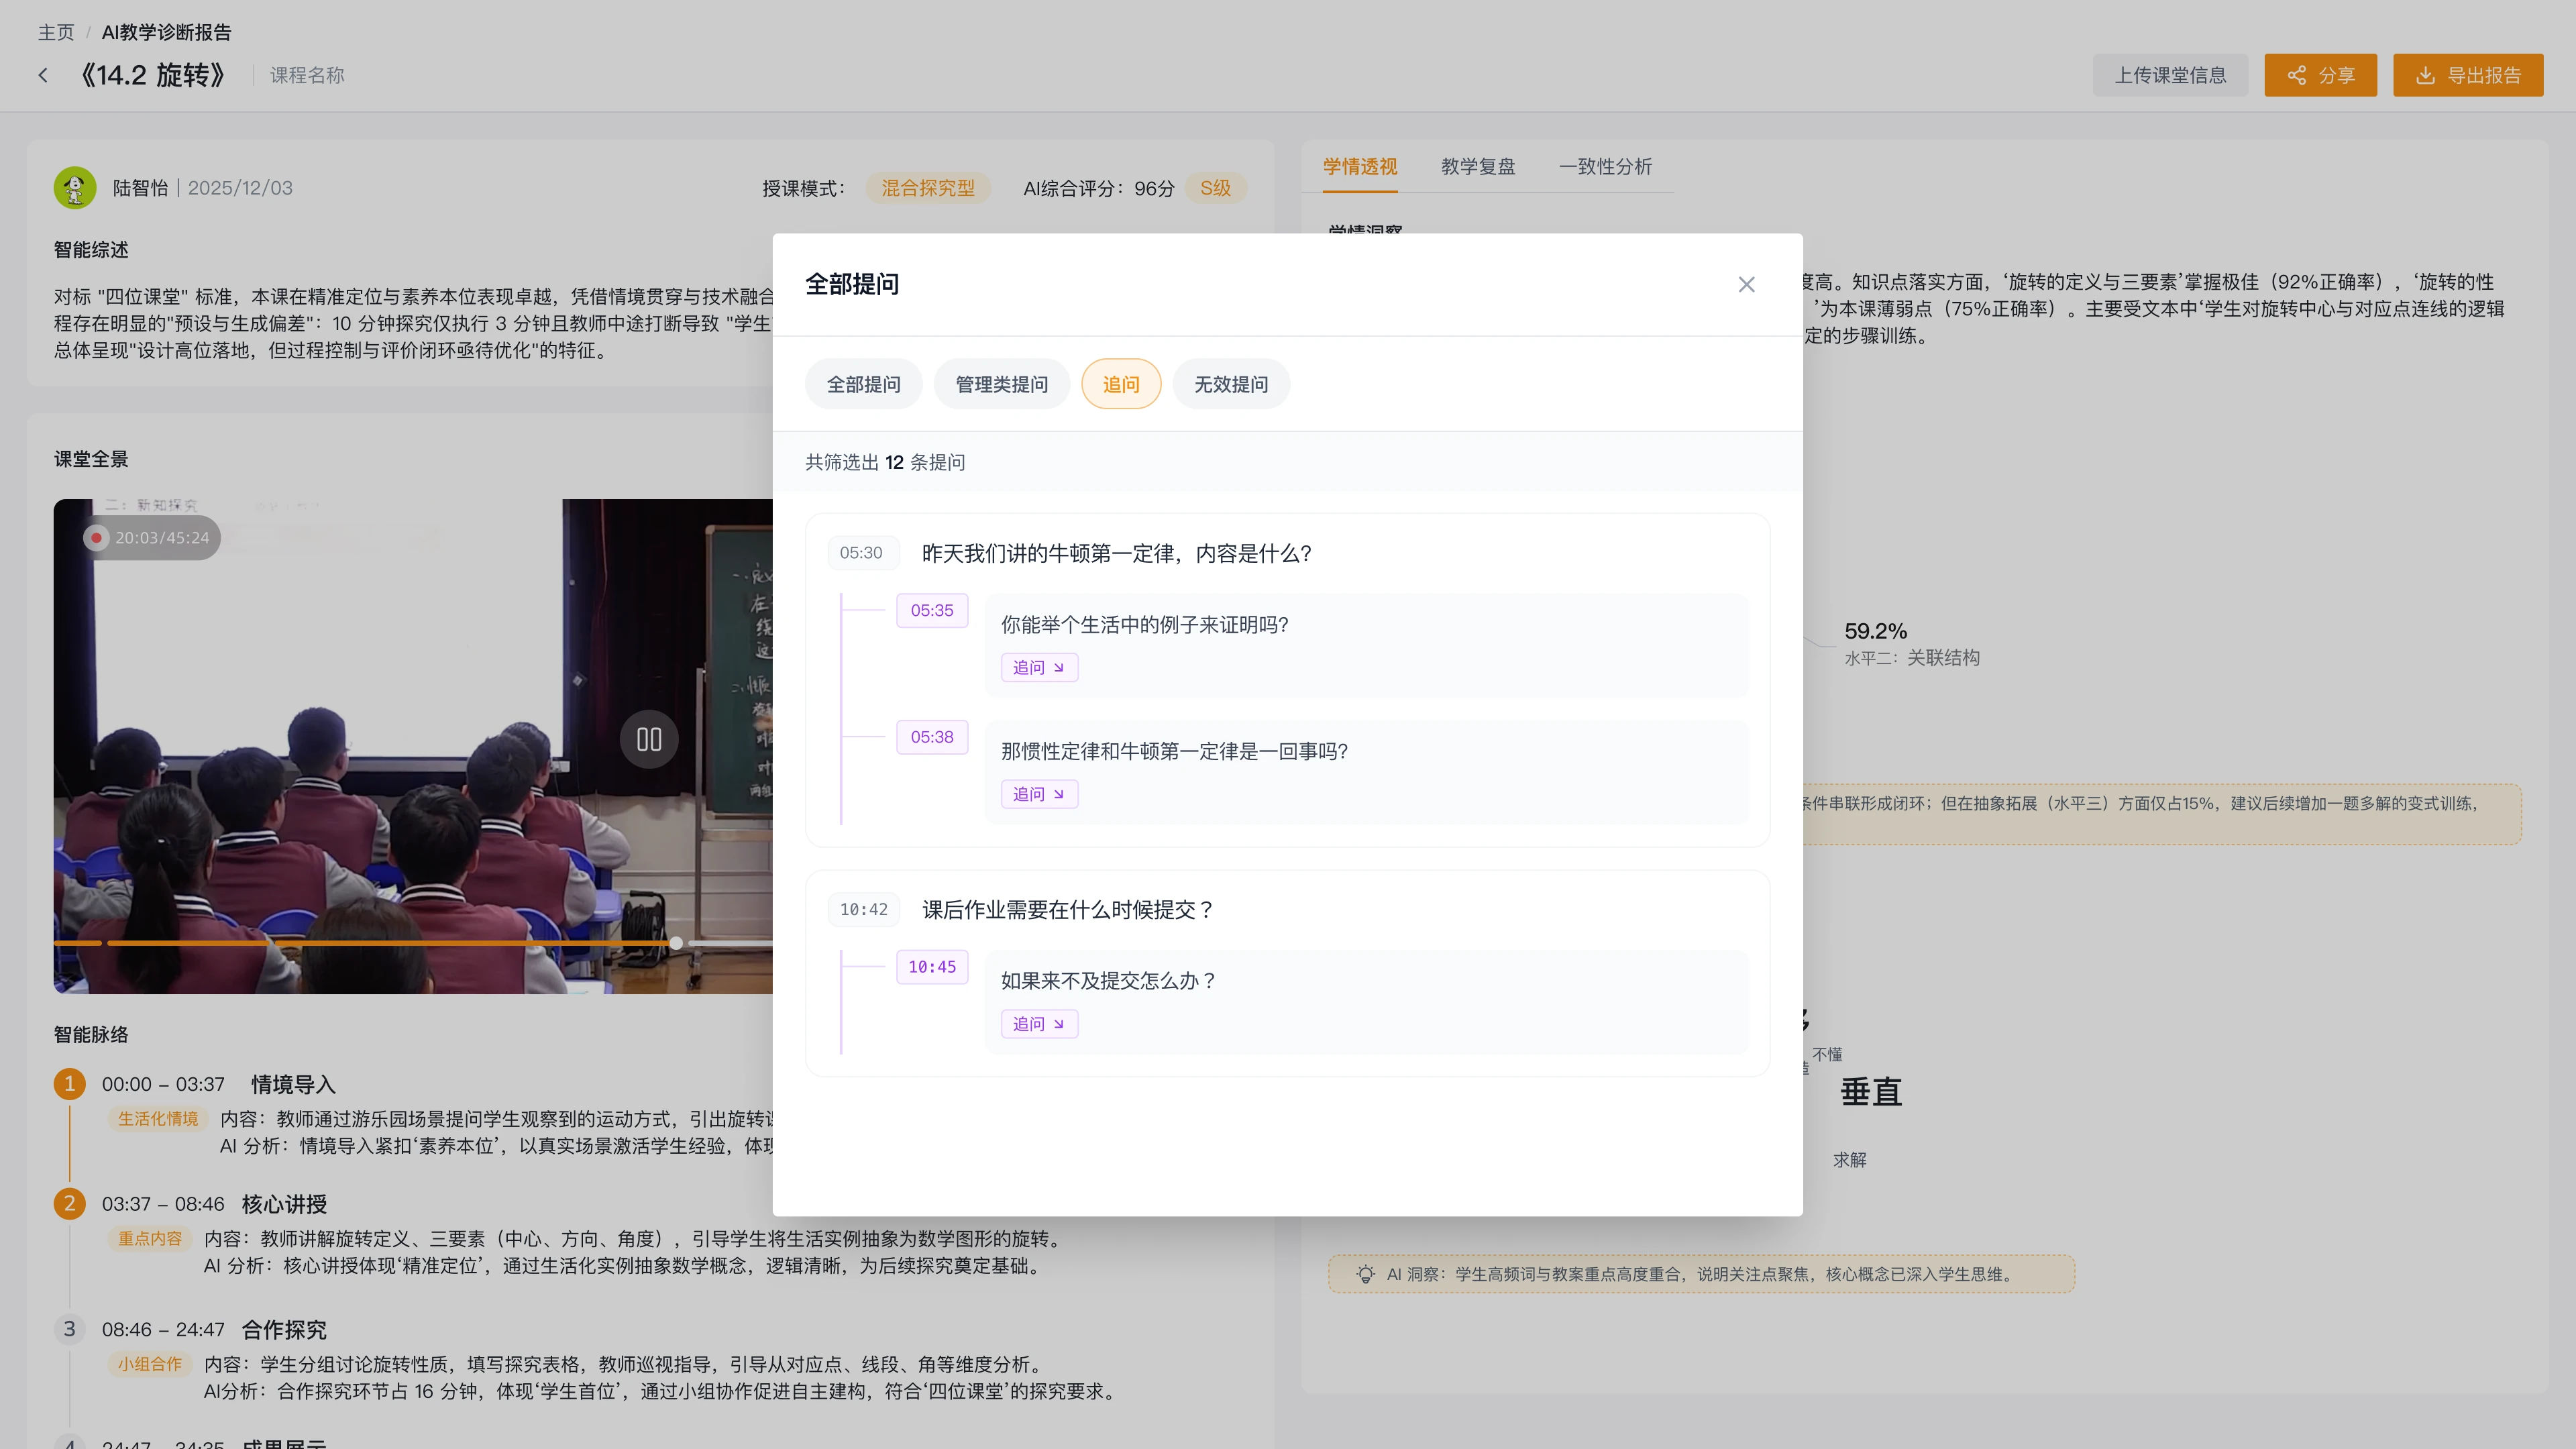
Task: Click the 小组合作 tag
Action: point(150,1364)
